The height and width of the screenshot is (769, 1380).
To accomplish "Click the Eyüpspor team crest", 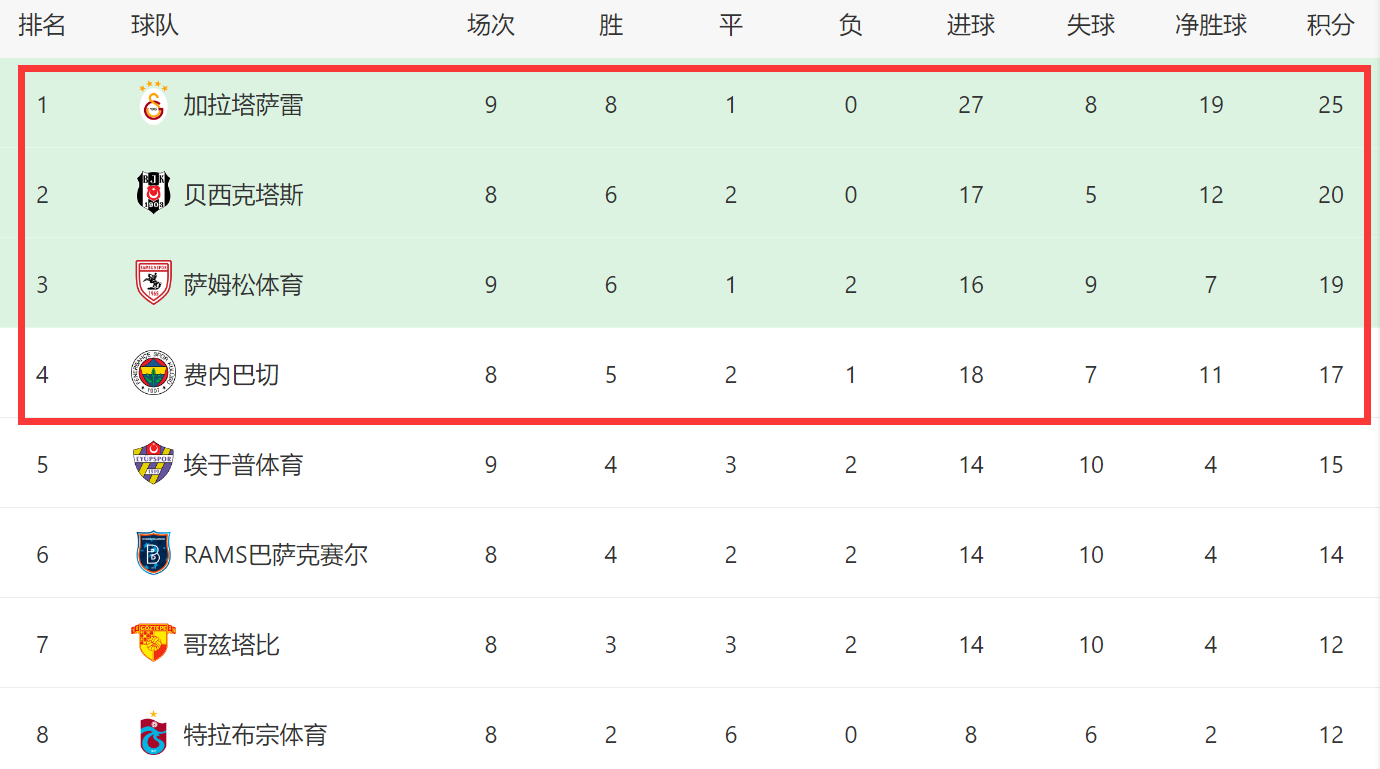I will click(154, 464).
